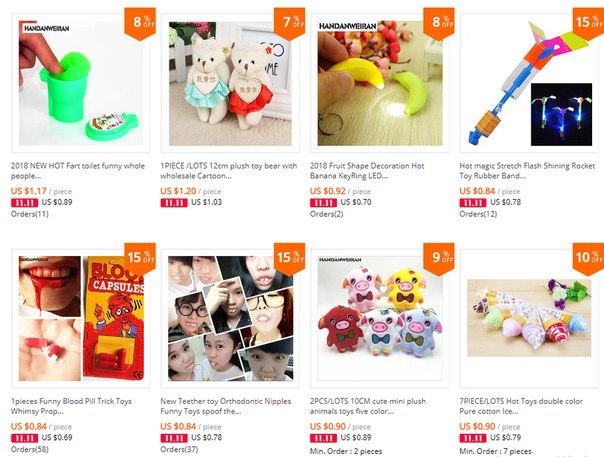Click Orders(58) under blood pill toy
This screenshot has height=457, width=604.
click(30, 449)
